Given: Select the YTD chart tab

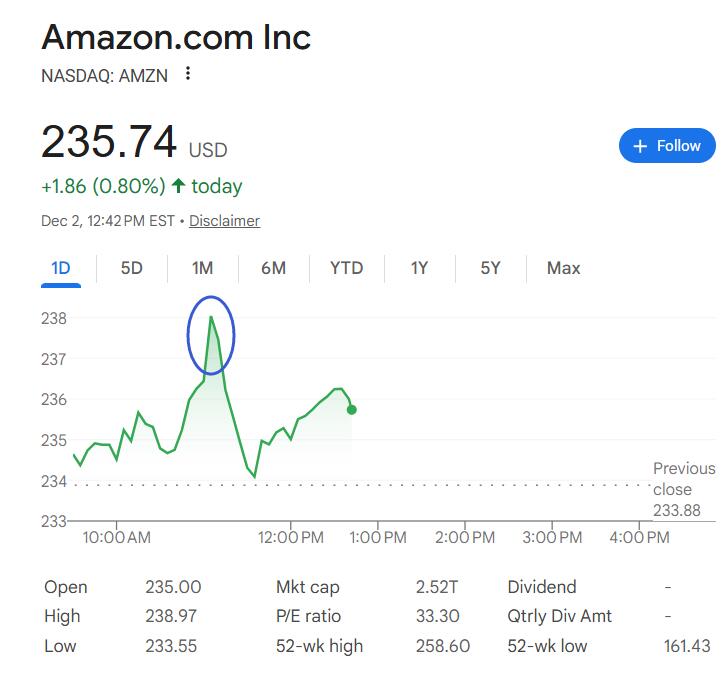Looking at the screenshot, I should 346,268.
